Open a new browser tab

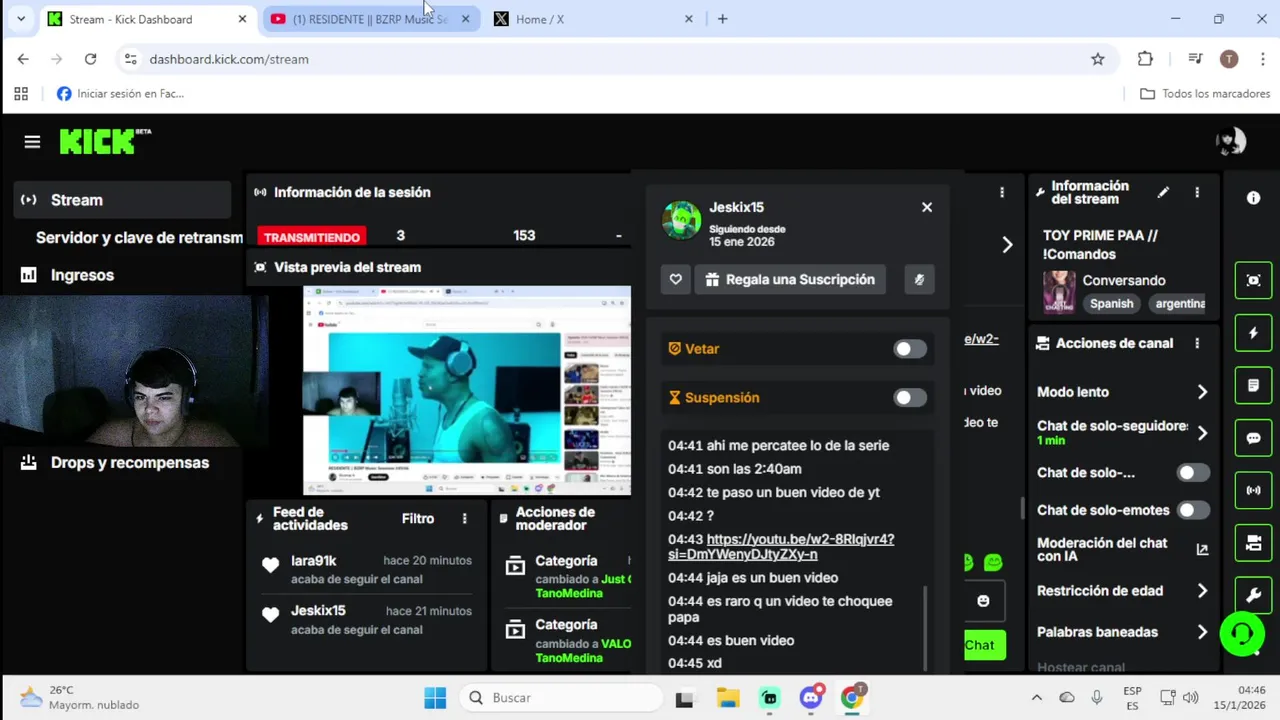click(x=722, y=19)
